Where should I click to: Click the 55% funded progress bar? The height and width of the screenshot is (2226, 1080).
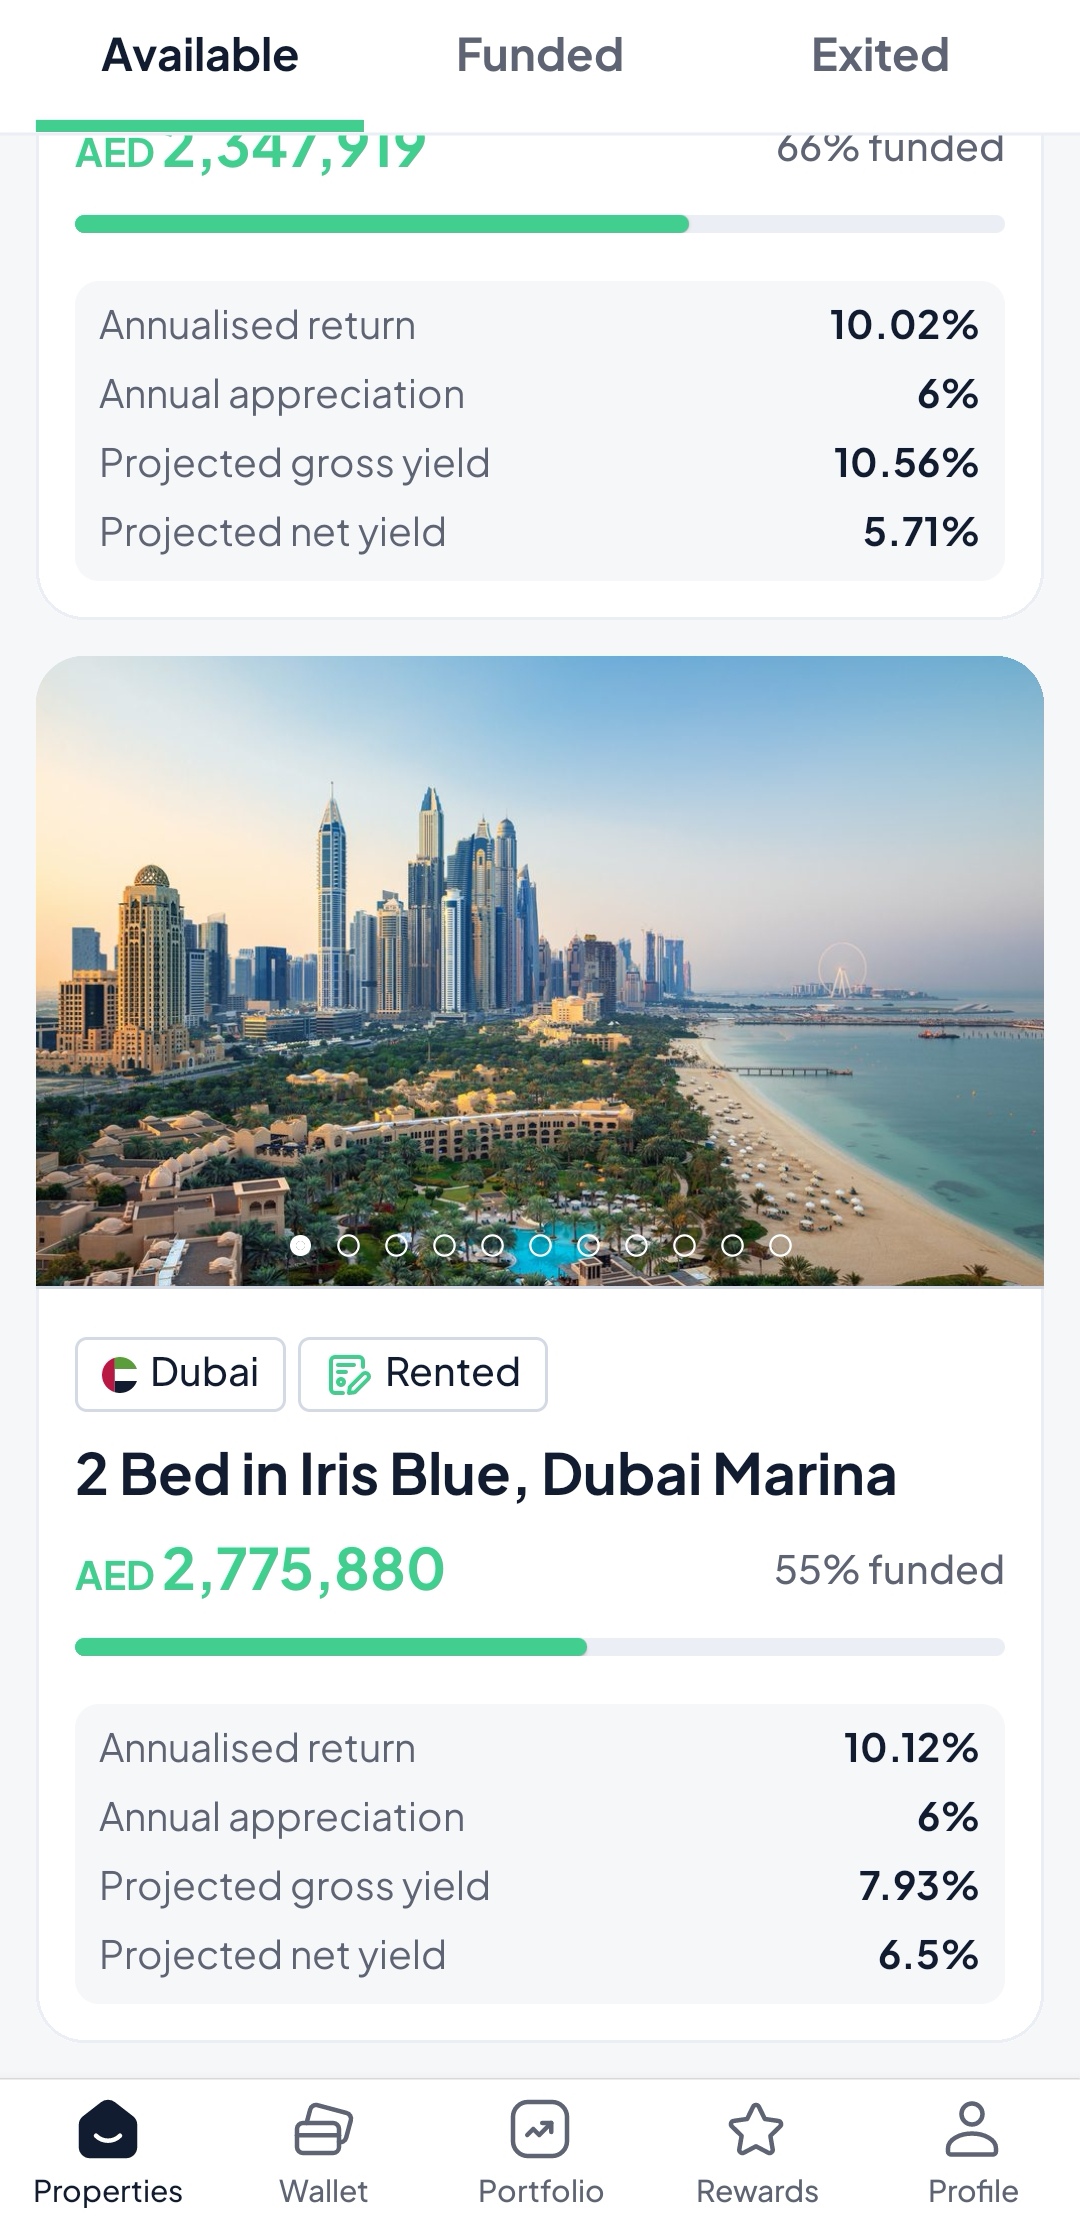540,1647
